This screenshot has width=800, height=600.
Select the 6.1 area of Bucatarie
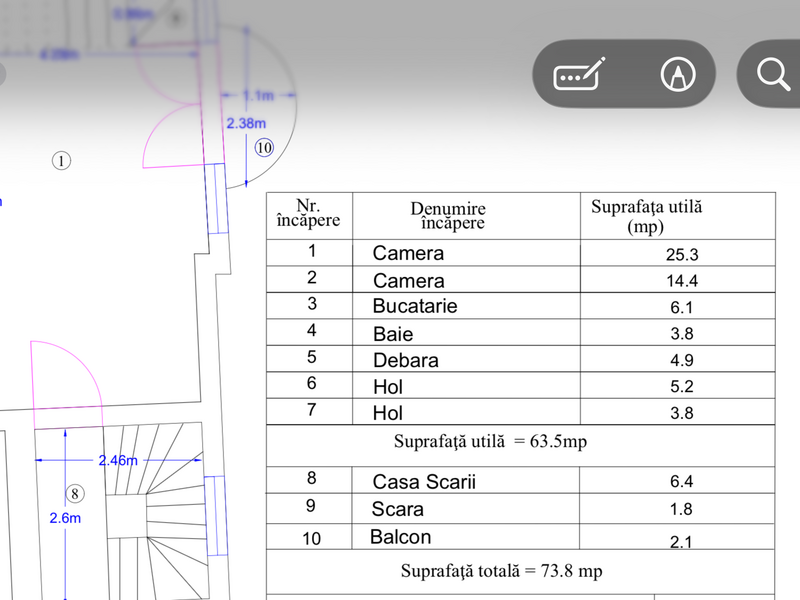682,308
